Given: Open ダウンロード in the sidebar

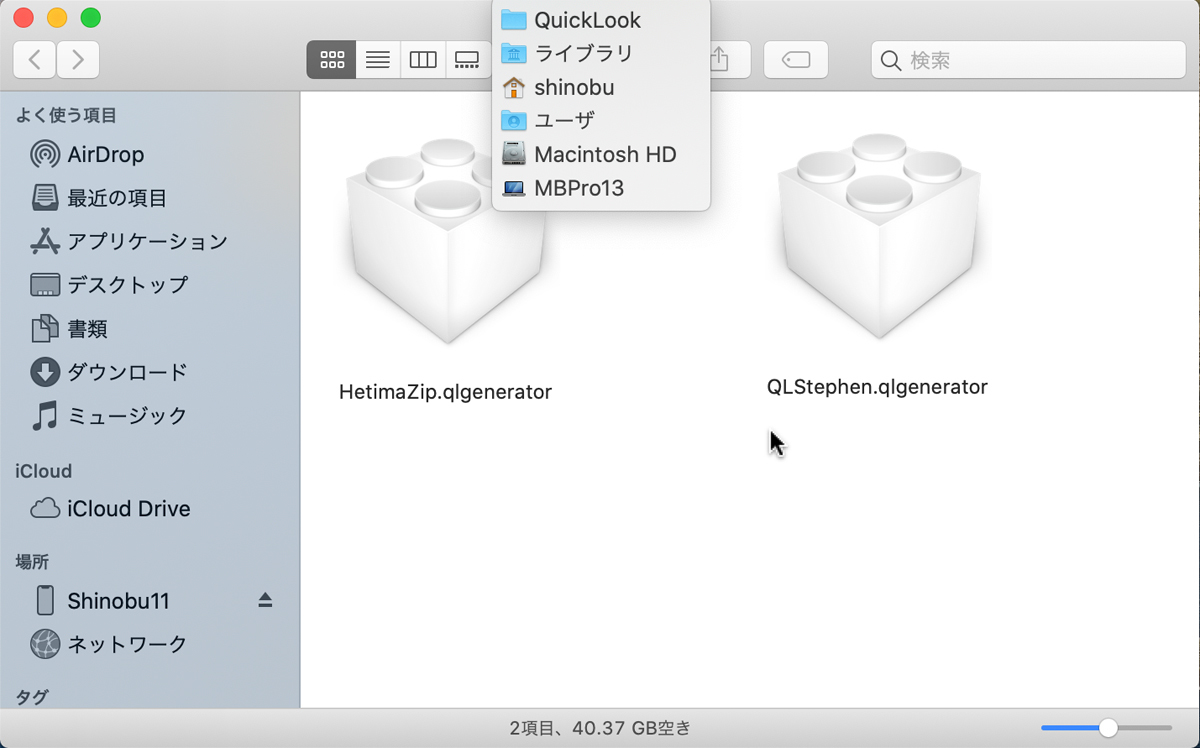Looking at the screenshot, I should point(150,372).
